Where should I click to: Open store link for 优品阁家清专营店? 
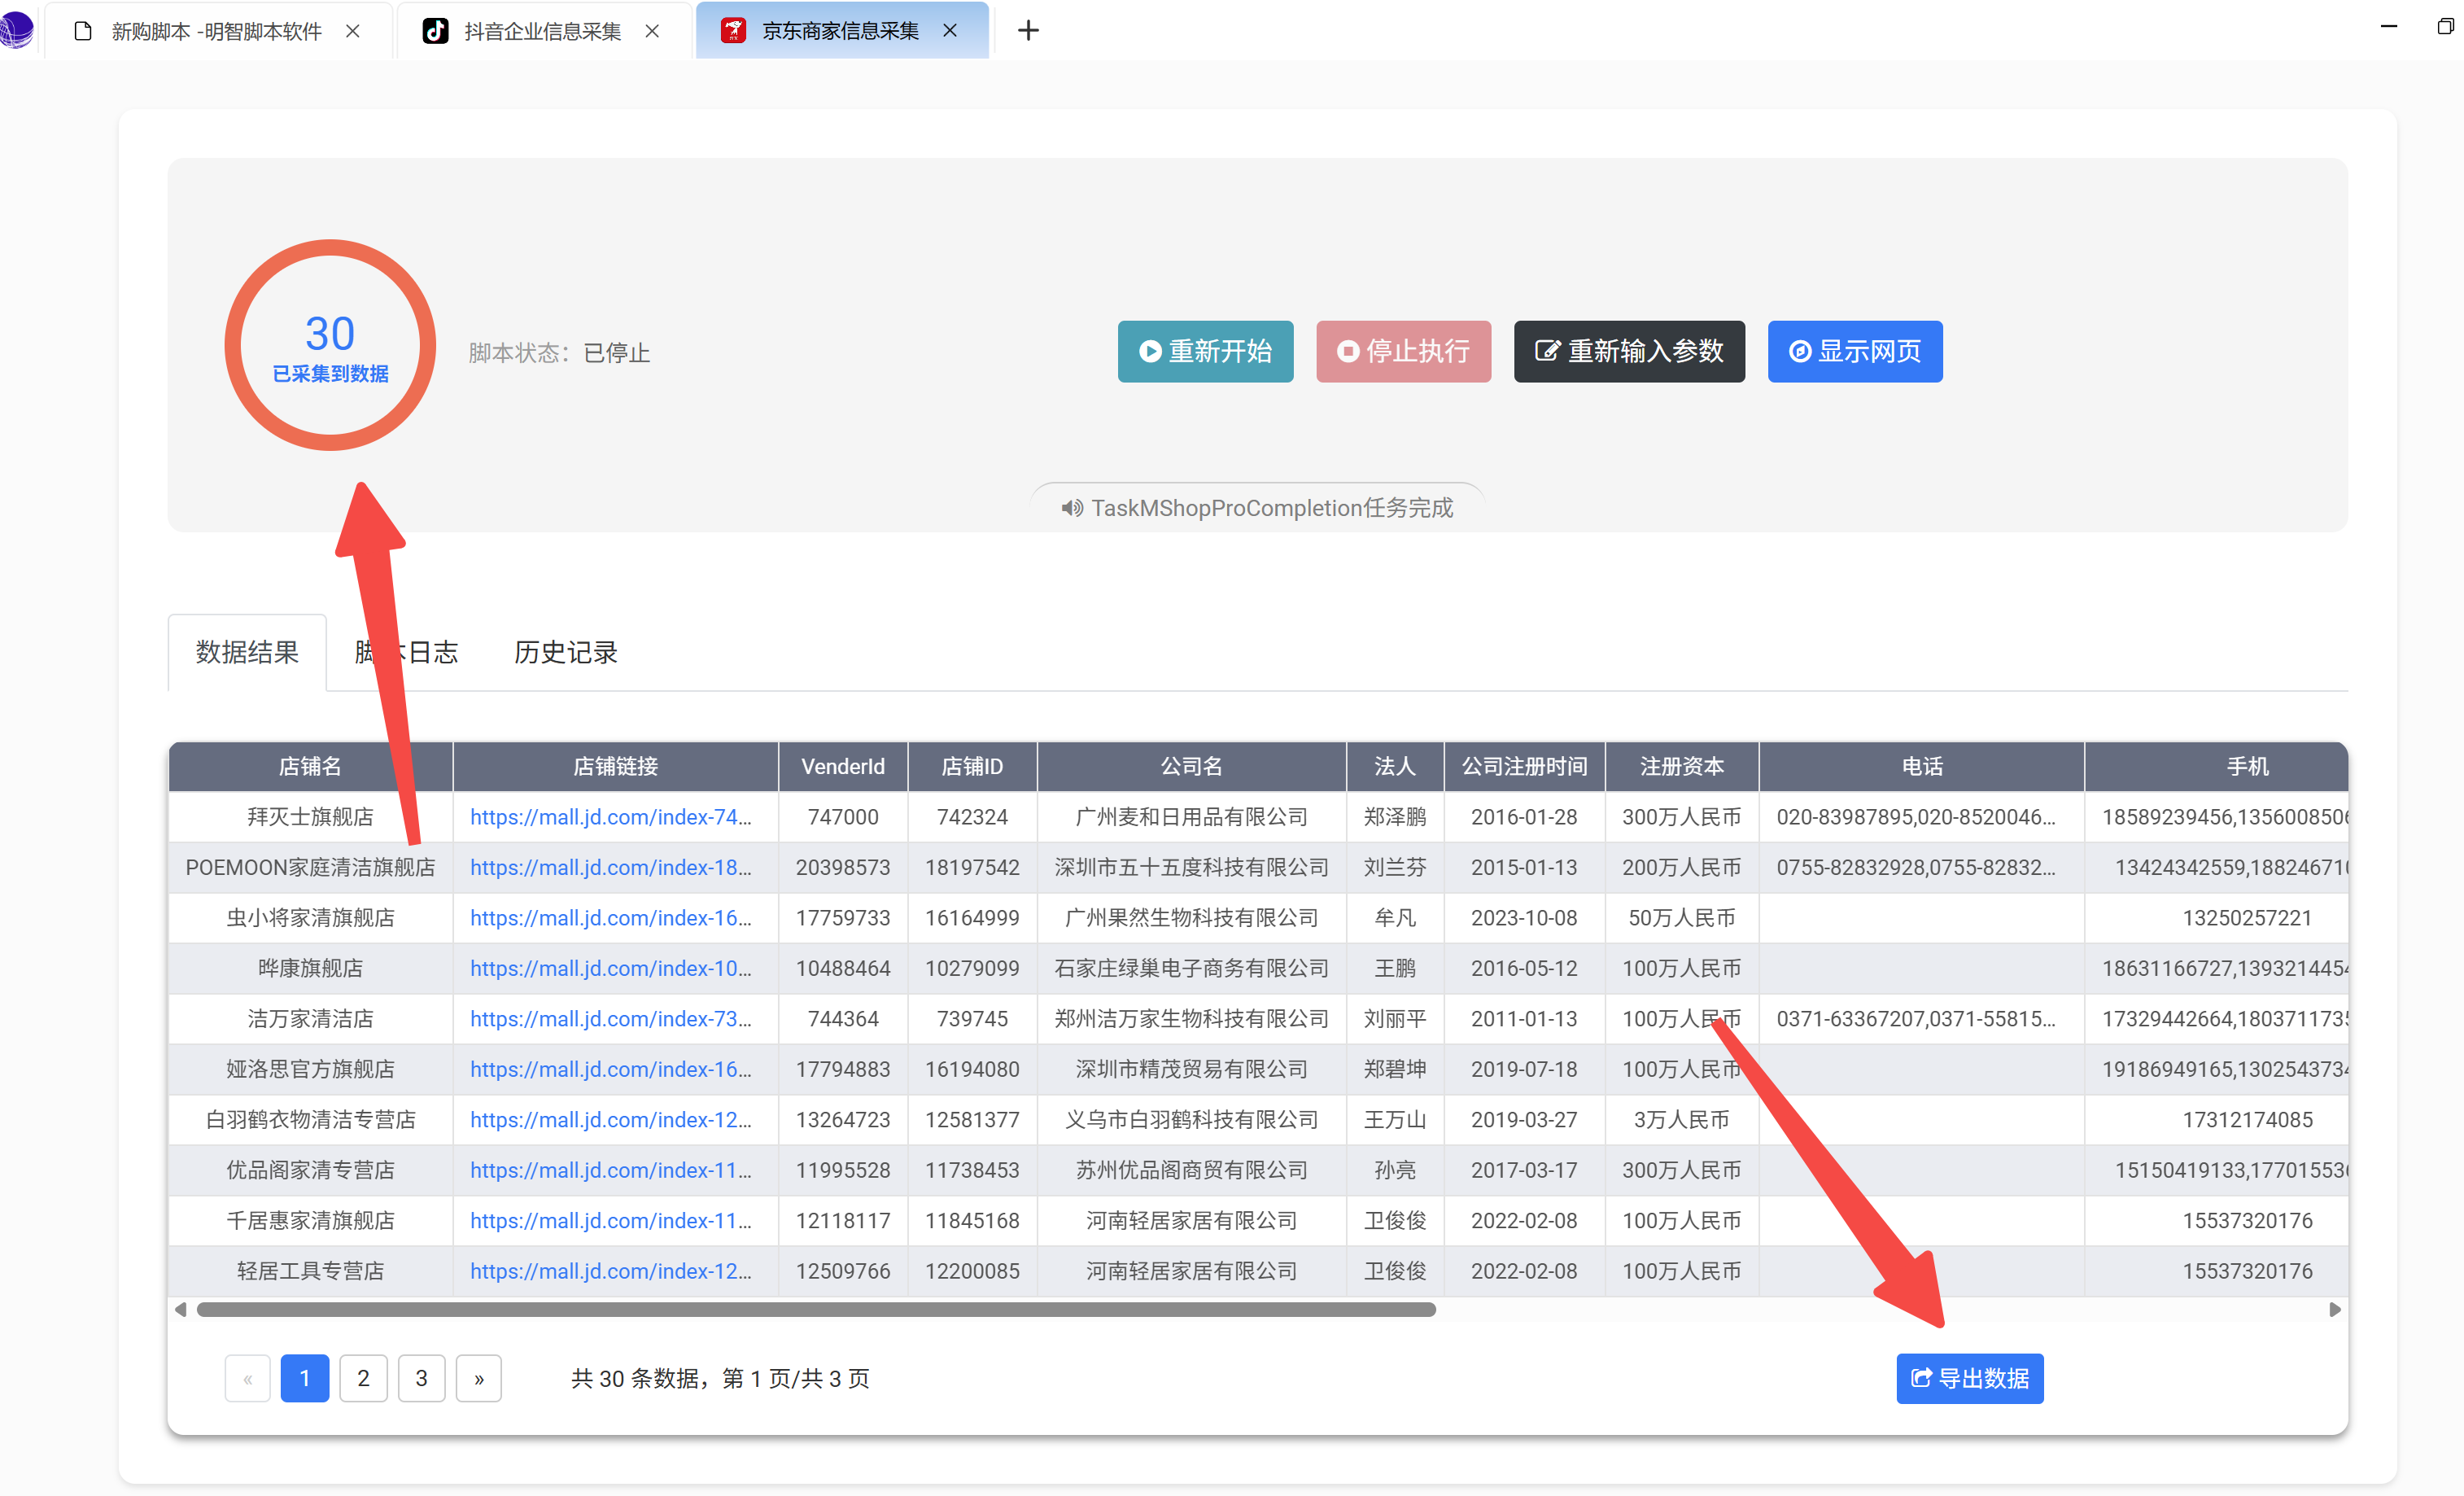[x=611, y=1170]
